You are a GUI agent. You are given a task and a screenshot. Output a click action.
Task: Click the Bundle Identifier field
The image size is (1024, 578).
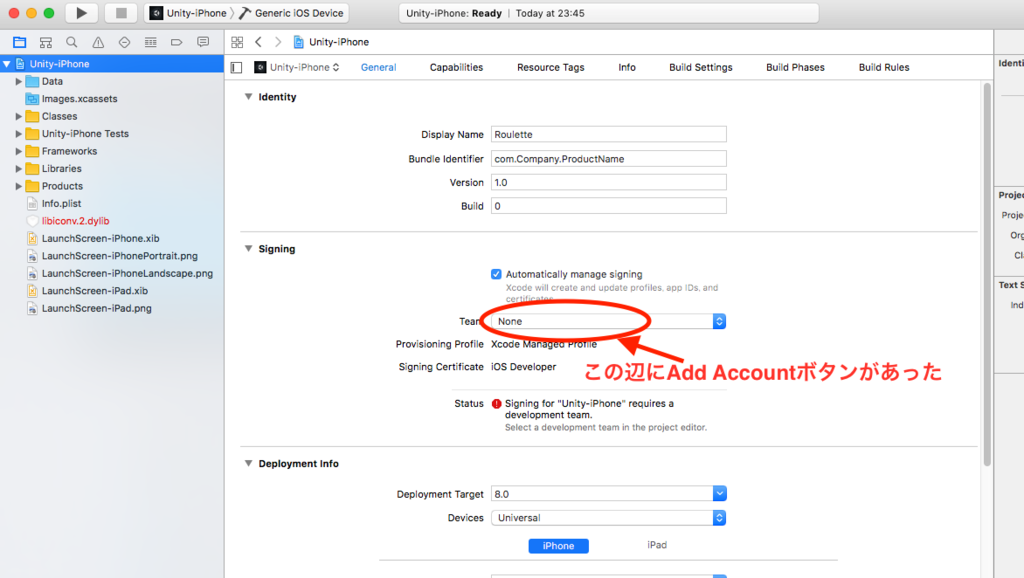click(x=609, y=159)
